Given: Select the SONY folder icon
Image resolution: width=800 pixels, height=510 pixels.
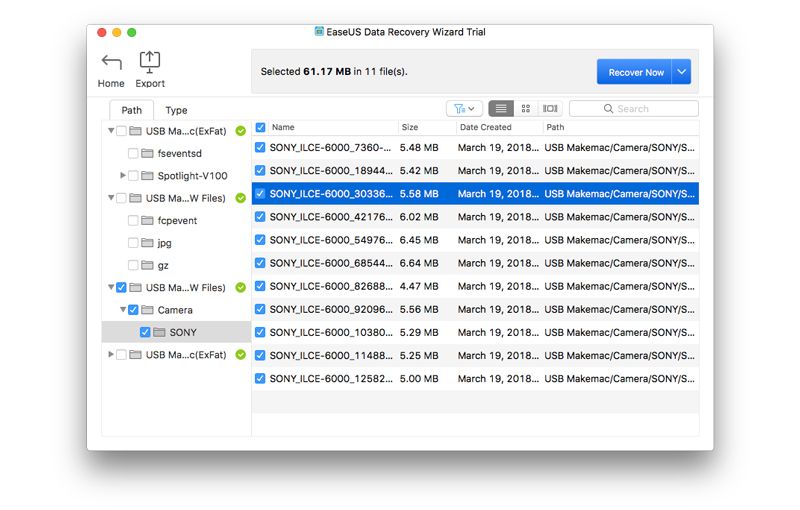Looking at the screenshot, I should pyautogui.click(x=159, y=332).
